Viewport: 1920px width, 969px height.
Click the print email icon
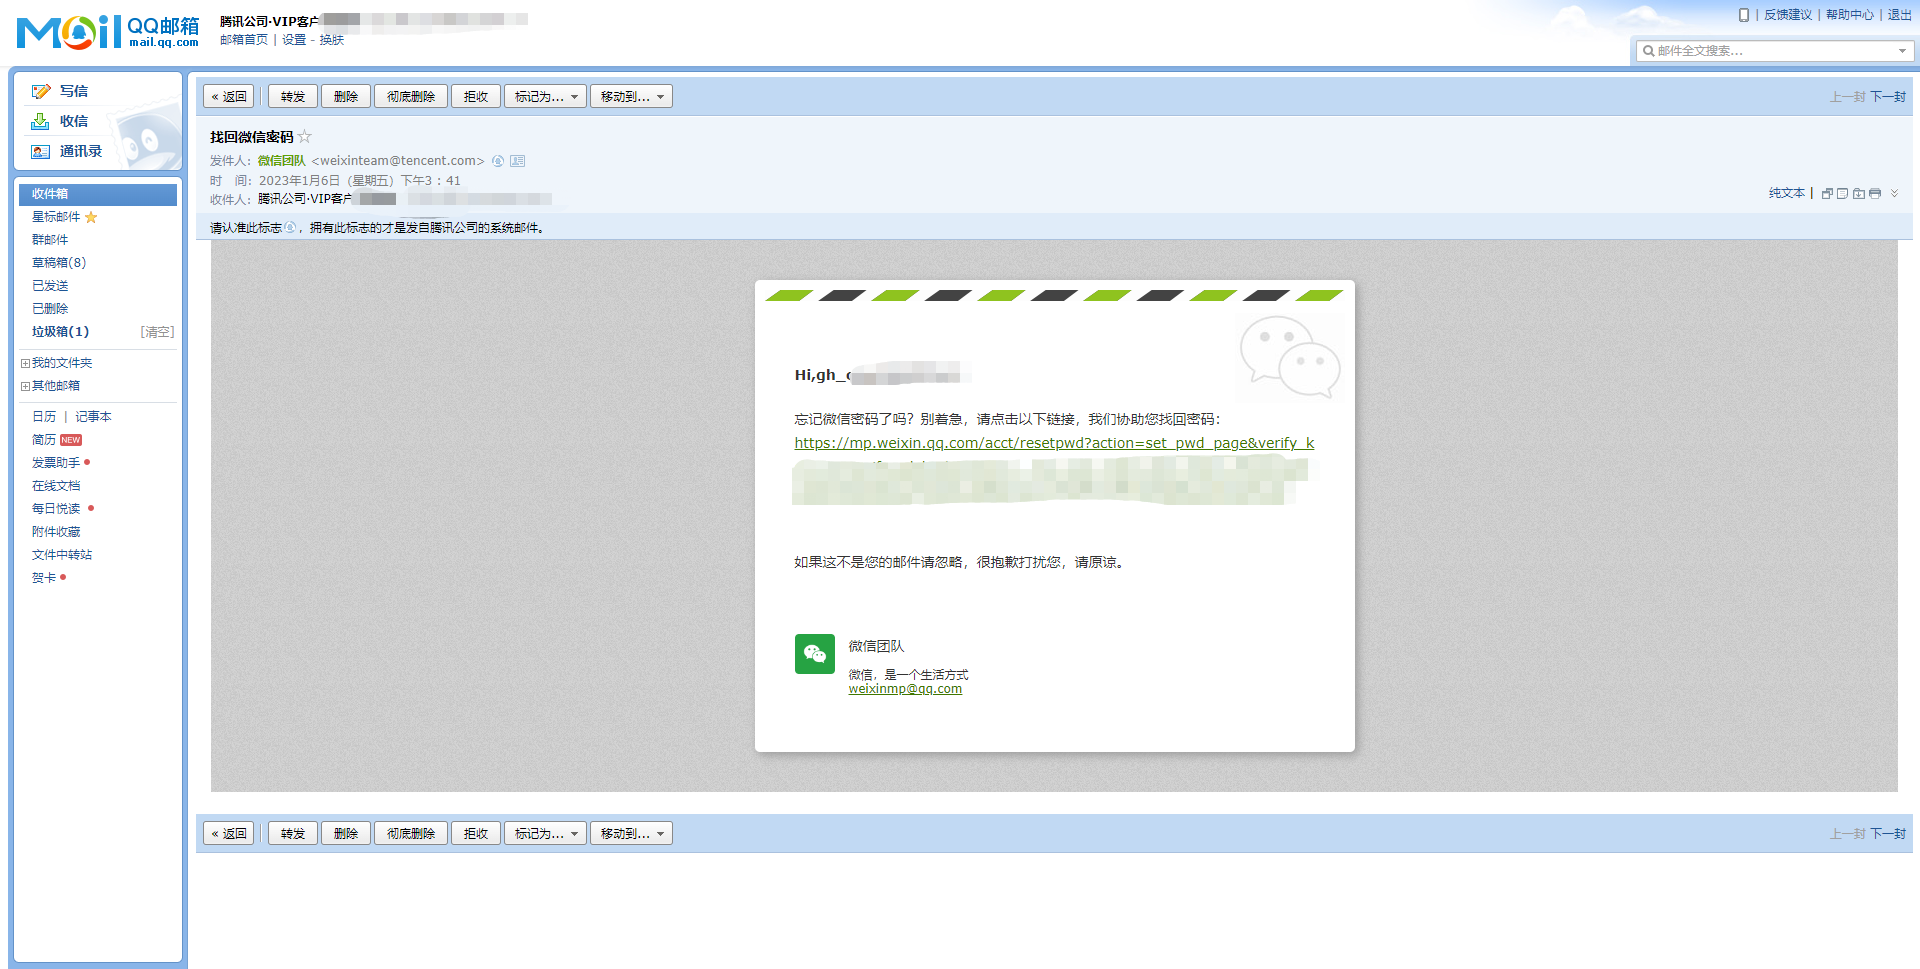tap(1874, 193)
